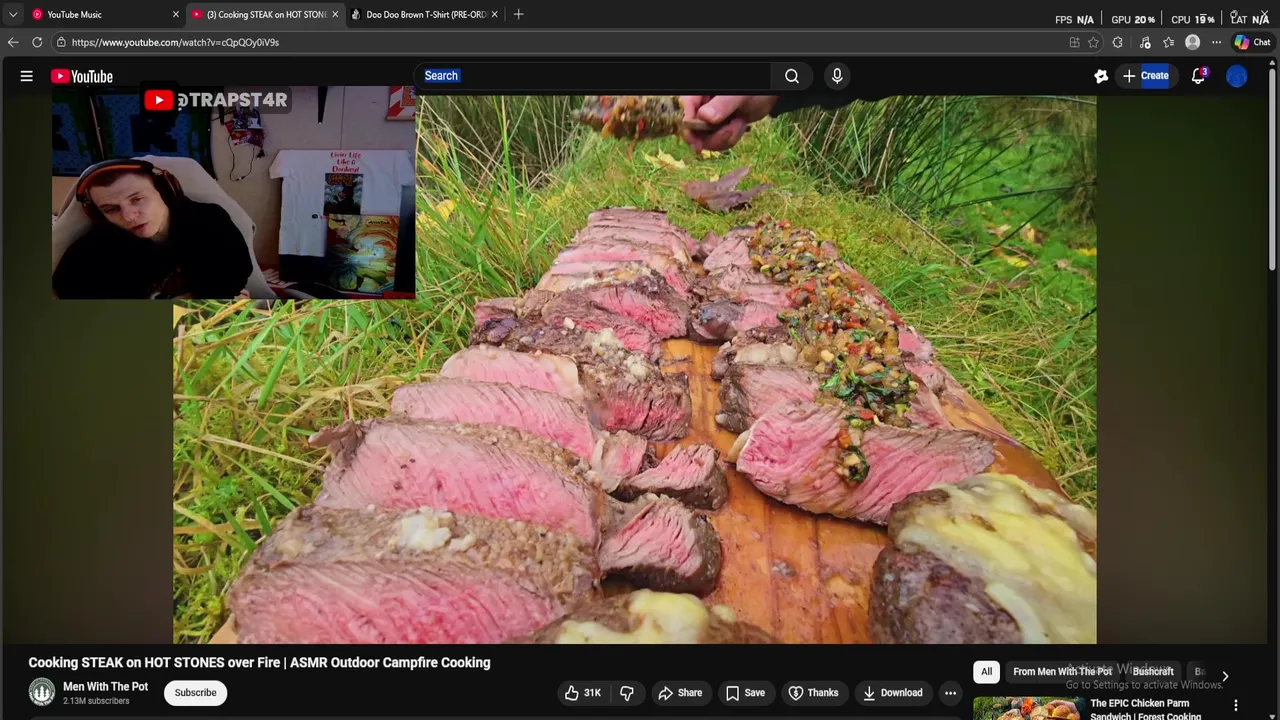
Task: Save the video to a playlist
Action: pyautogui.click(x=745, y=693)
